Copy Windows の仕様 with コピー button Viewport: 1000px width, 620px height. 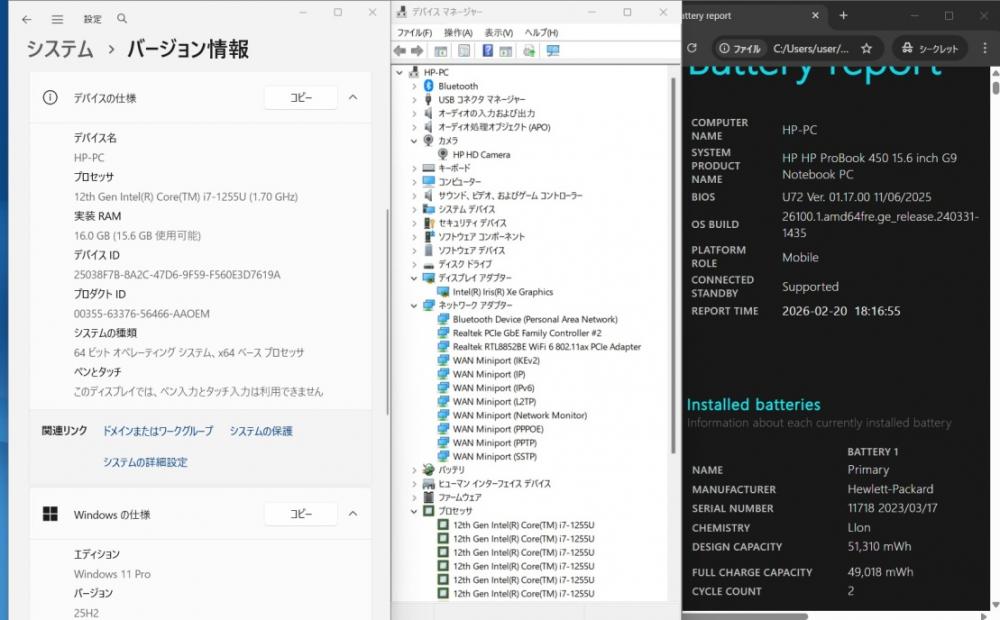coord(300,513)
